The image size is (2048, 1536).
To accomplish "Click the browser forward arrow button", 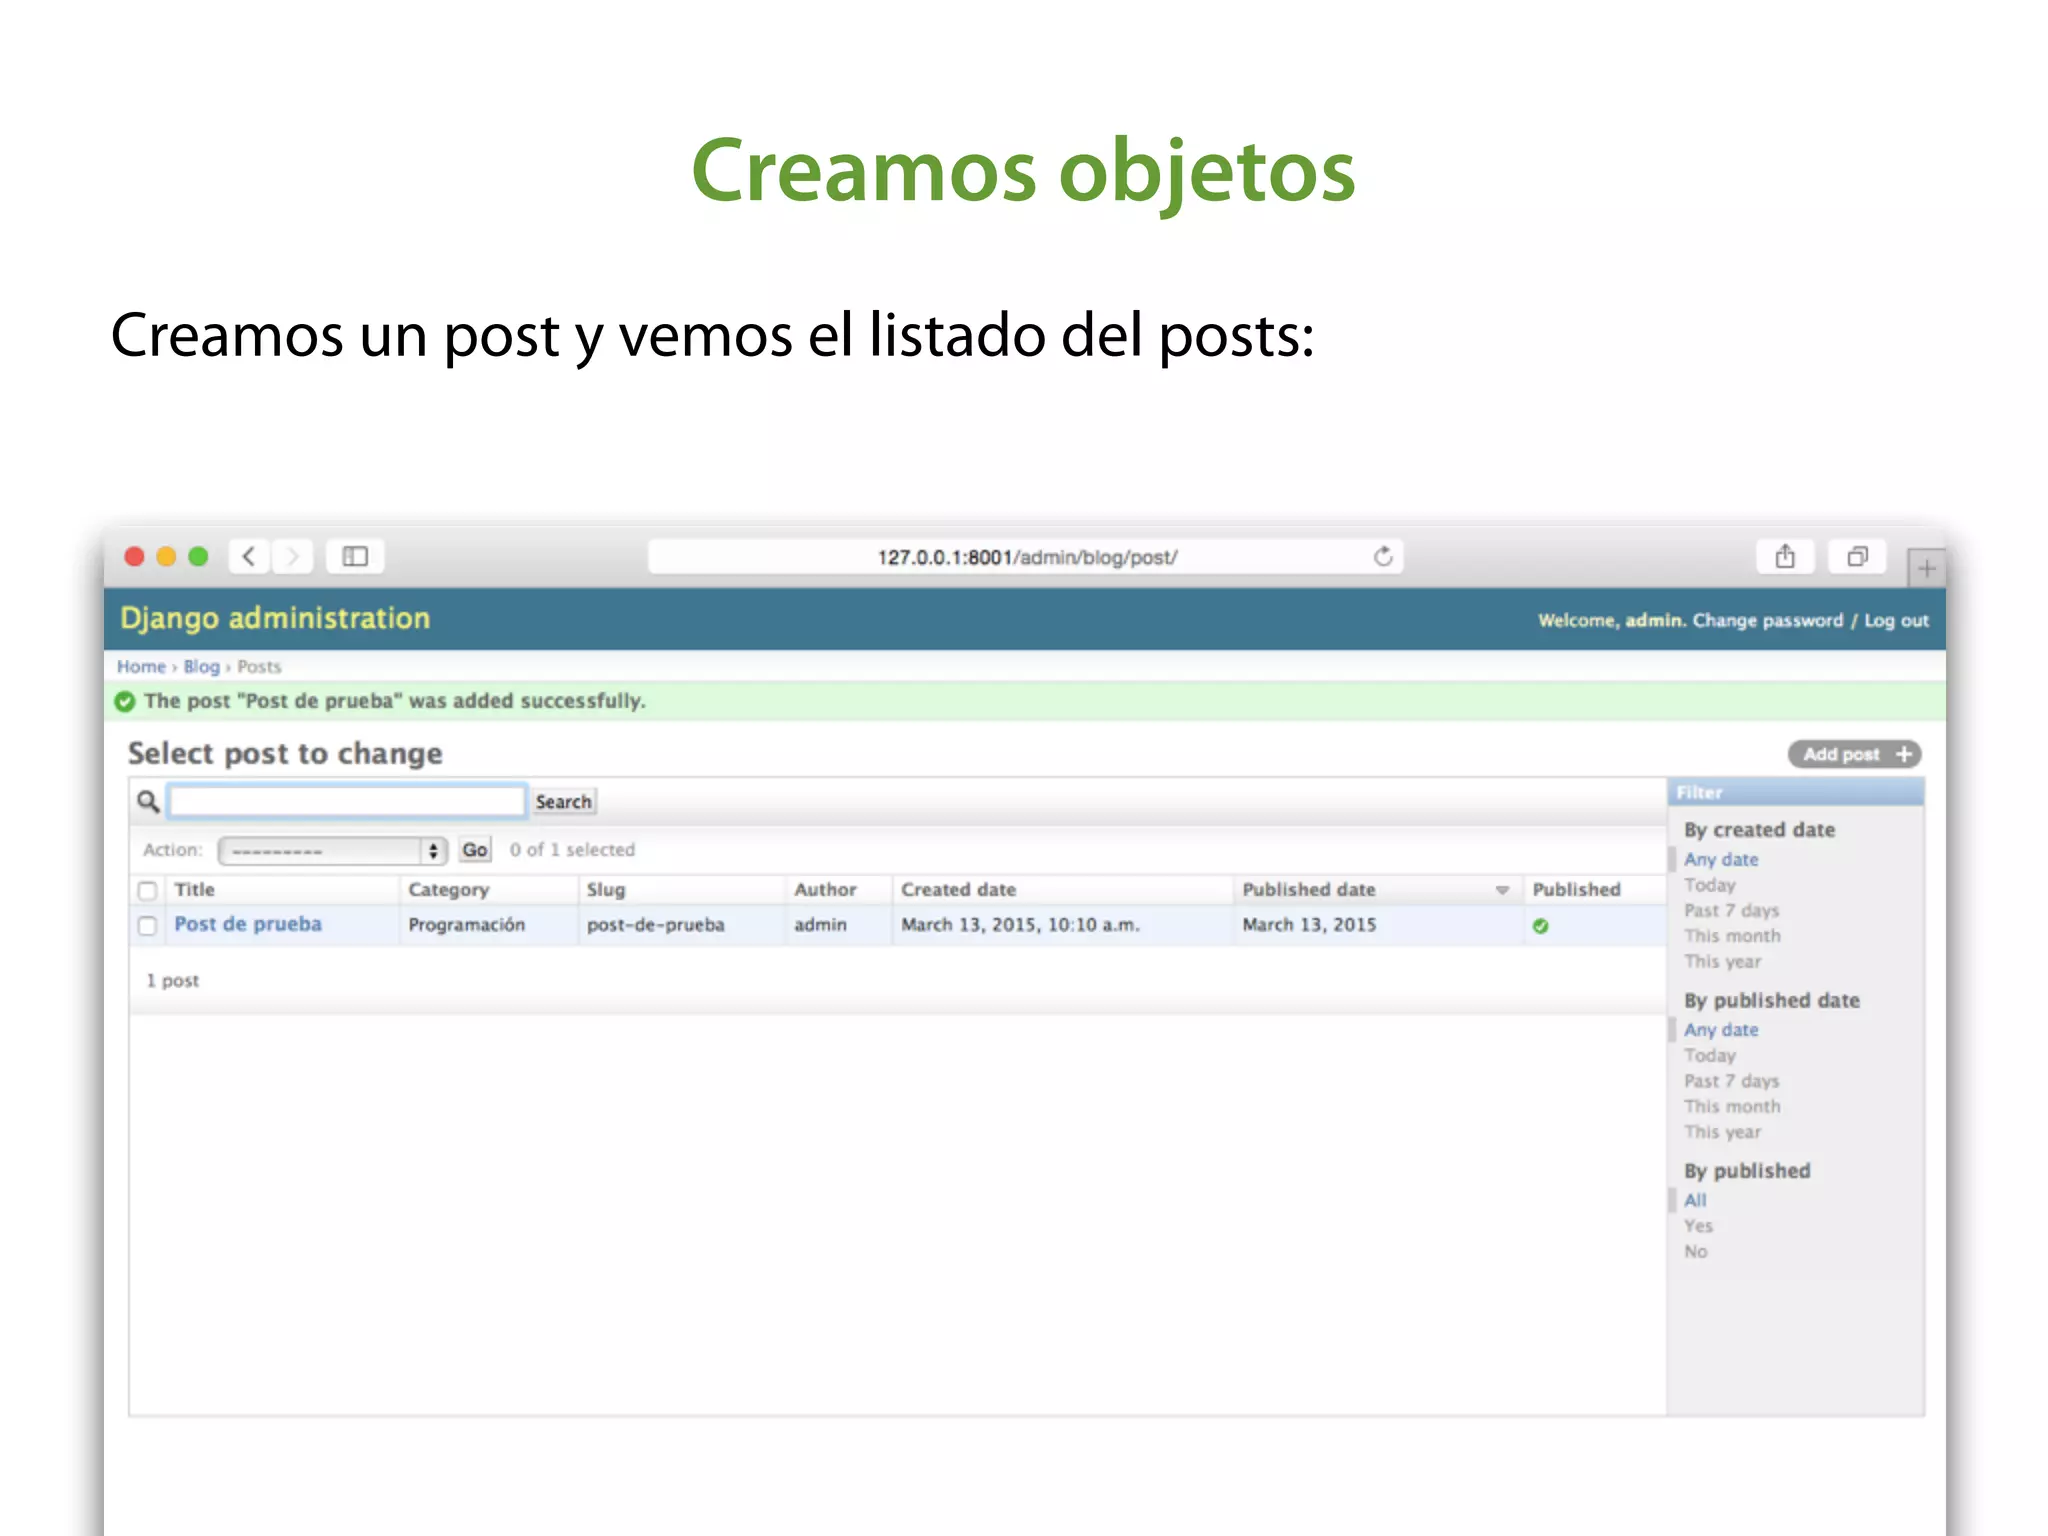I will 292,556.
